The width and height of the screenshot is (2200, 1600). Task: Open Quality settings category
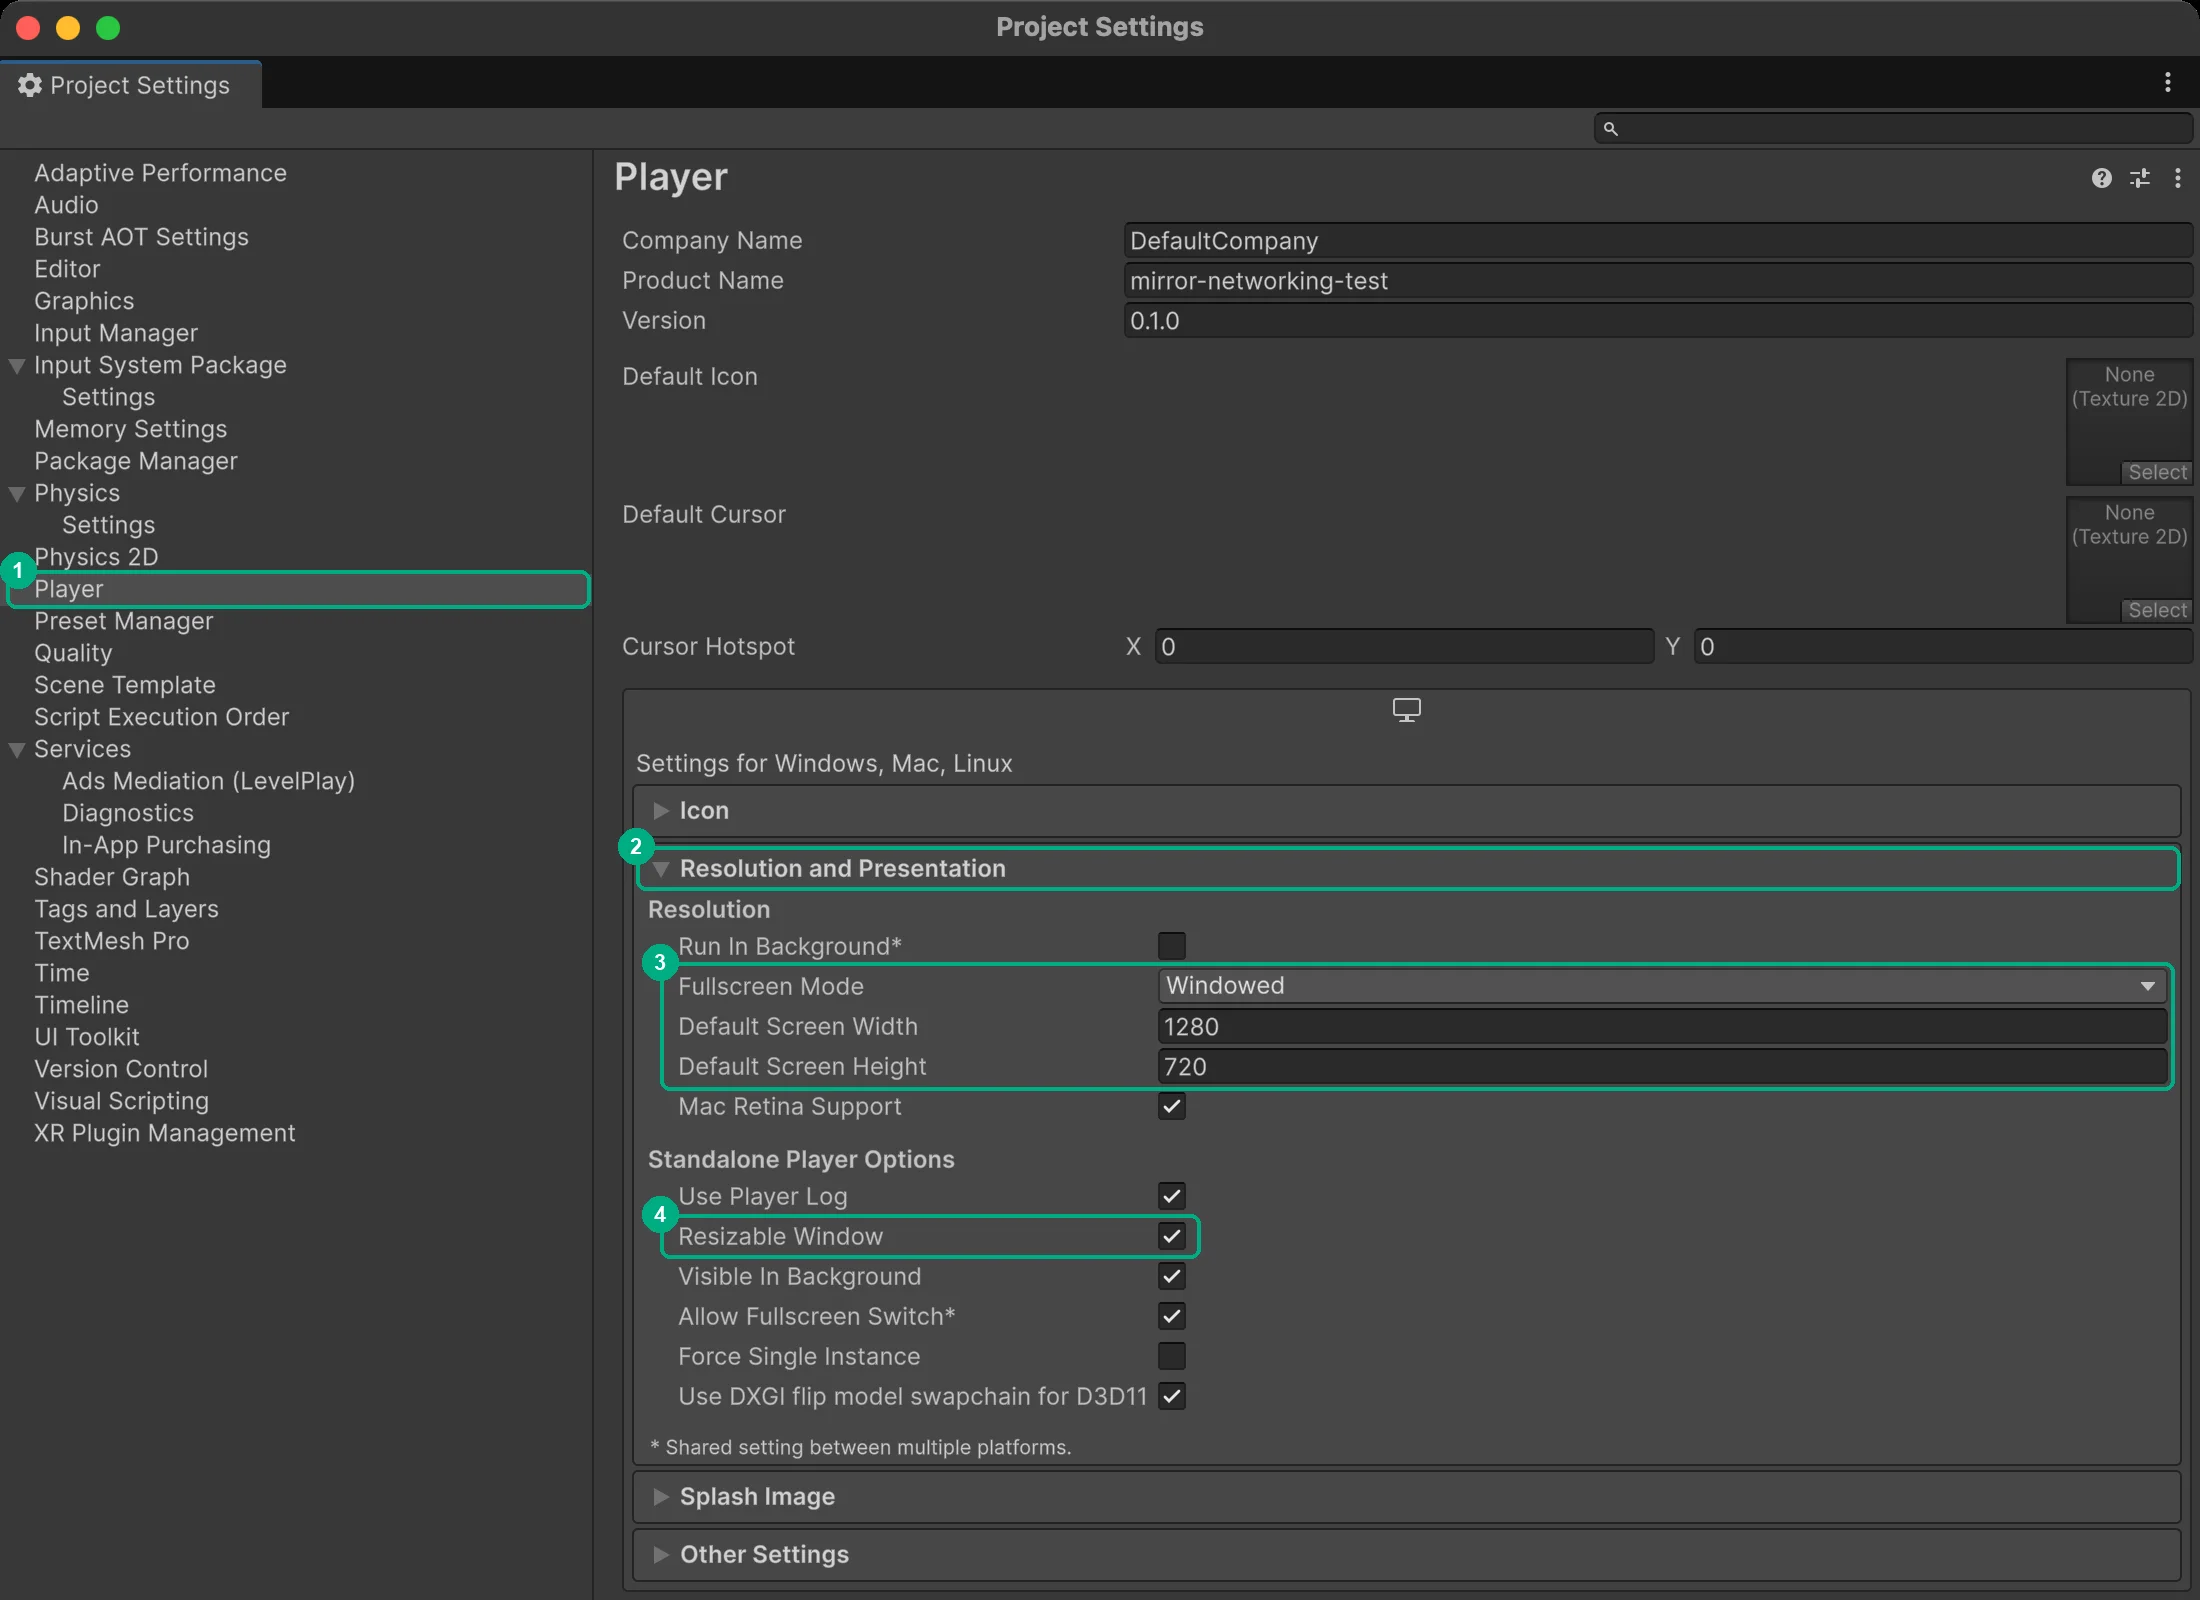(73, 653)
